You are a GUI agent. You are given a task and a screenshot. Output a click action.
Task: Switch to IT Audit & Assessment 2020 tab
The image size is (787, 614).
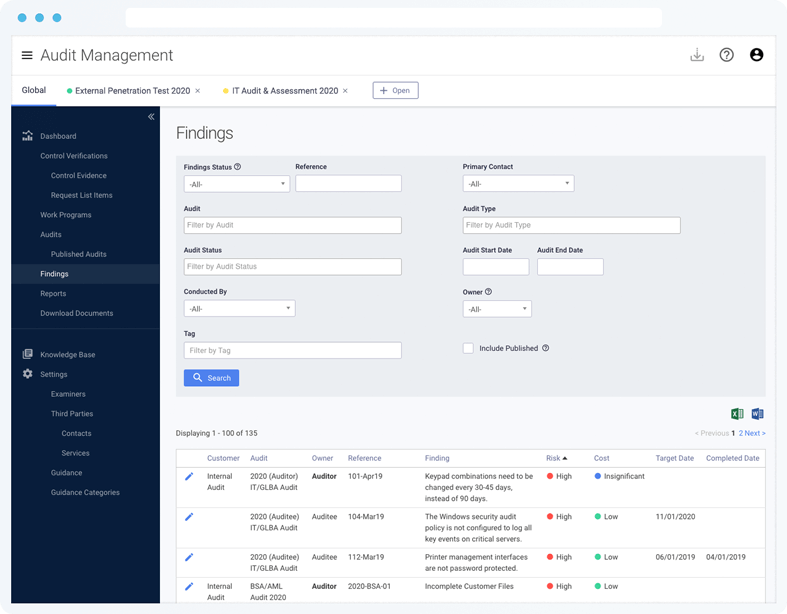point(284,91)
